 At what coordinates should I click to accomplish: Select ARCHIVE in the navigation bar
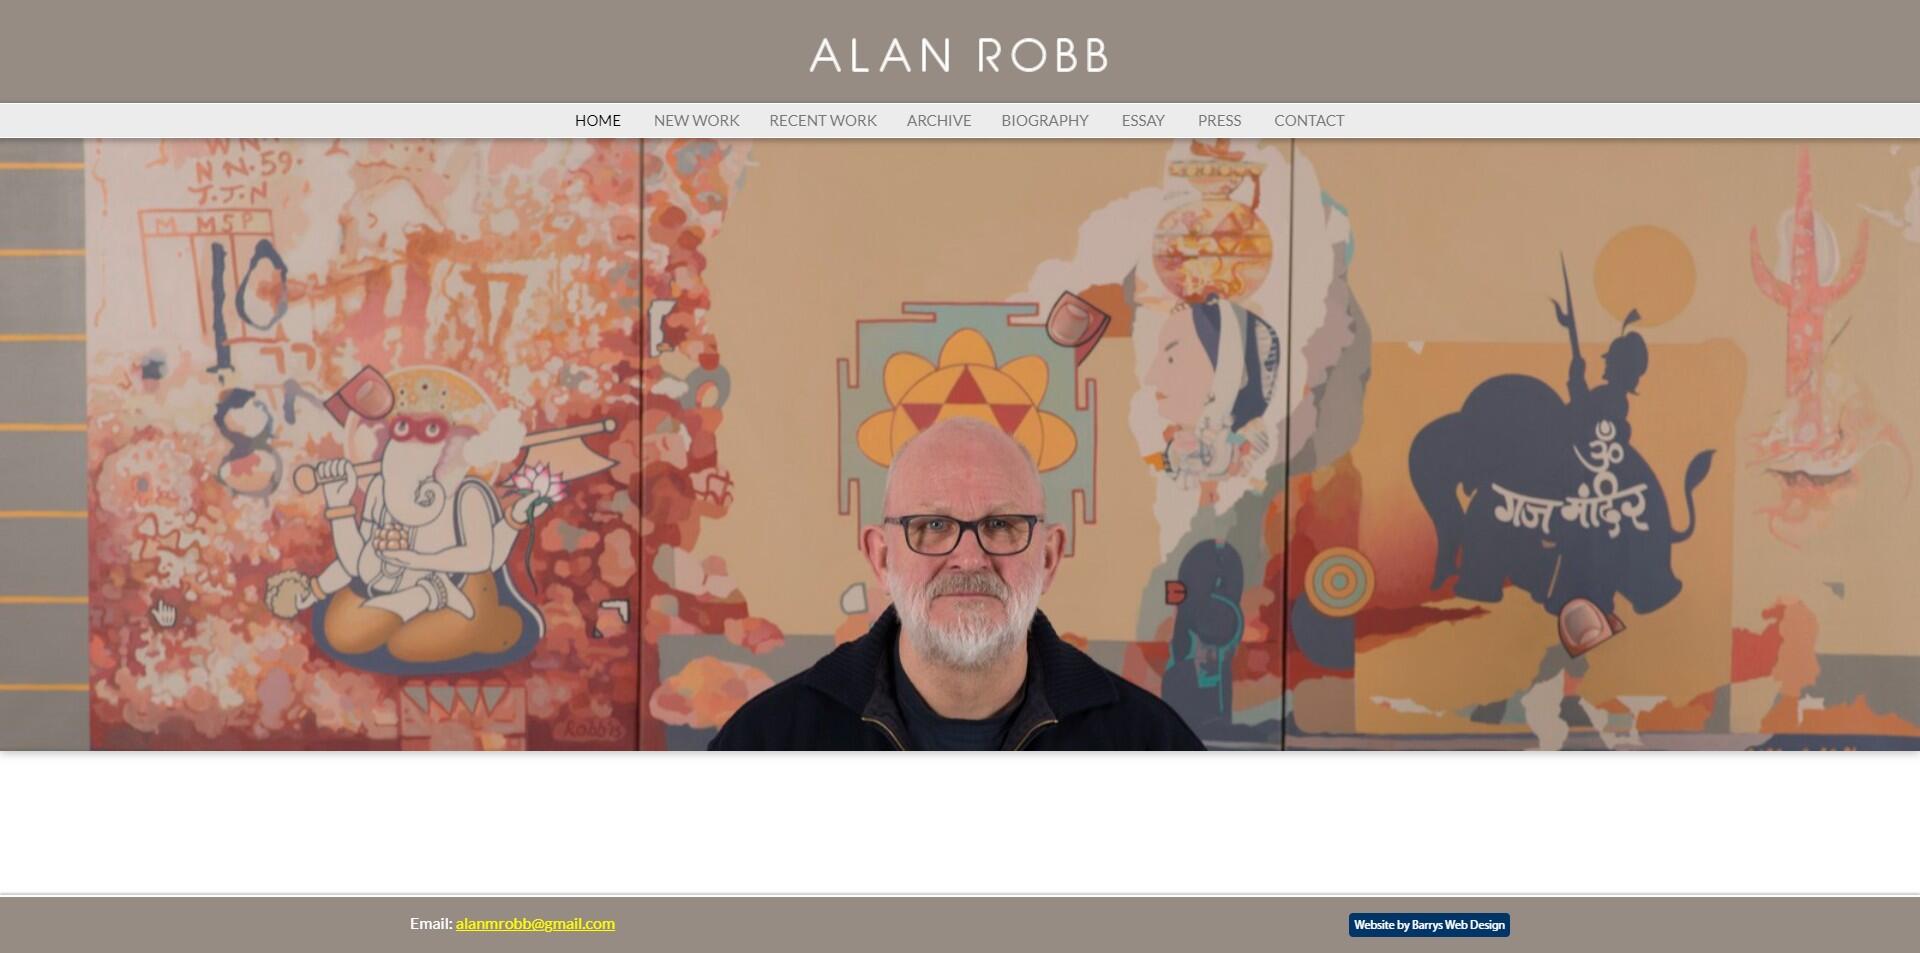point(938,120)
